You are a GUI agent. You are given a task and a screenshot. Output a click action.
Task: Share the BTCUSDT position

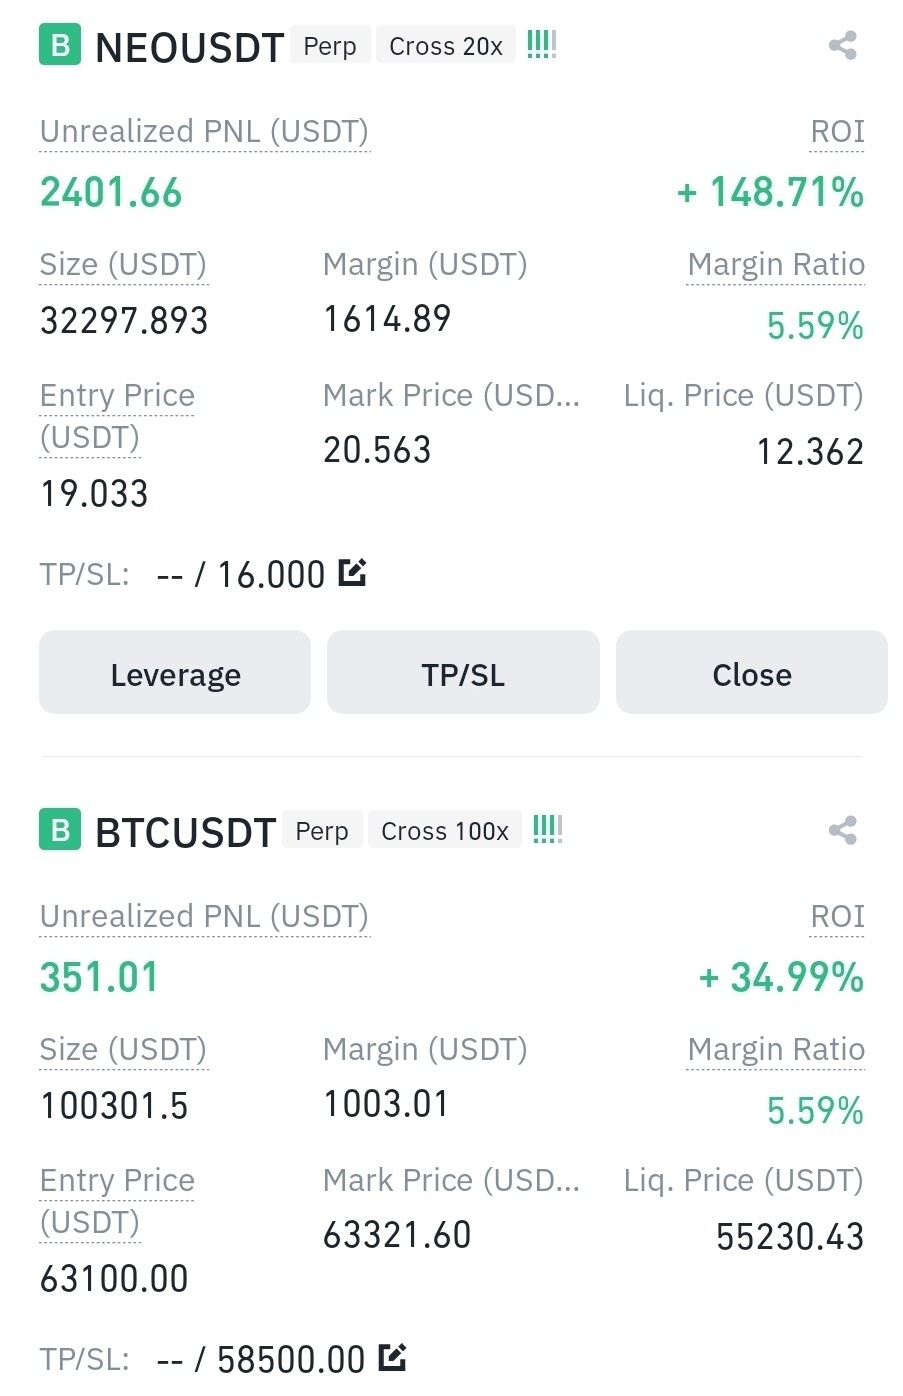click(x=842, y=830)
